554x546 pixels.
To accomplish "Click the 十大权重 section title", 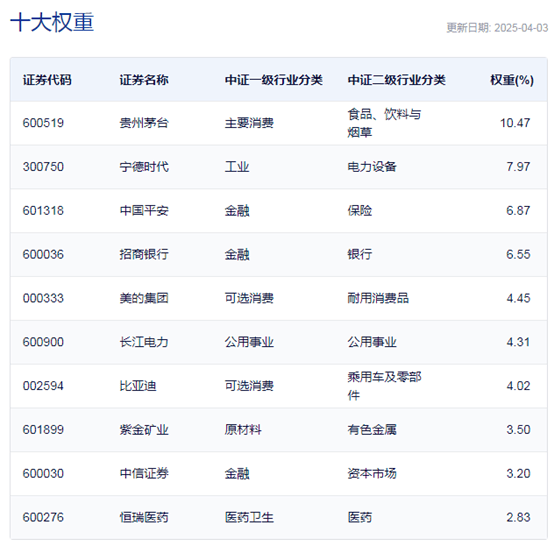I will point(52,22).
